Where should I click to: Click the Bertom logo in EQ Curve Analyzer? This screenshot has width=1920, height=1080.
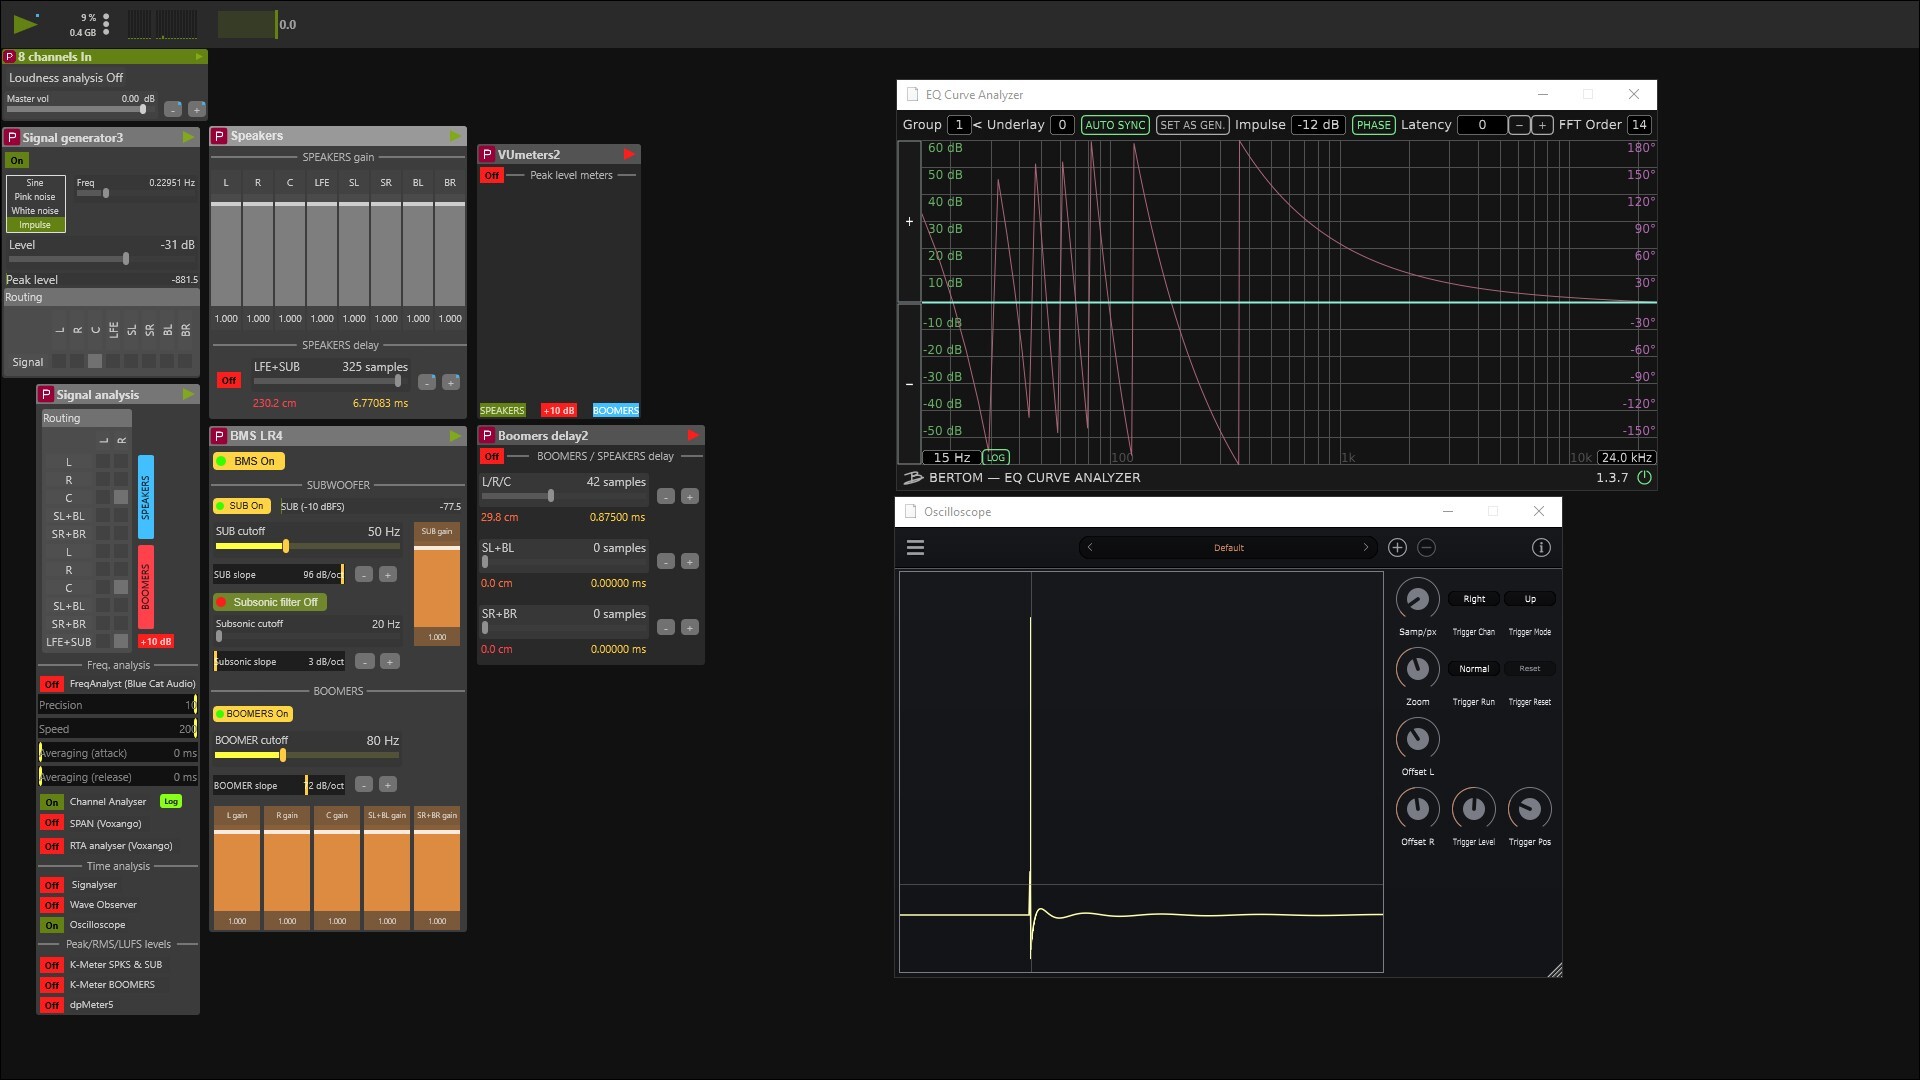912,478
